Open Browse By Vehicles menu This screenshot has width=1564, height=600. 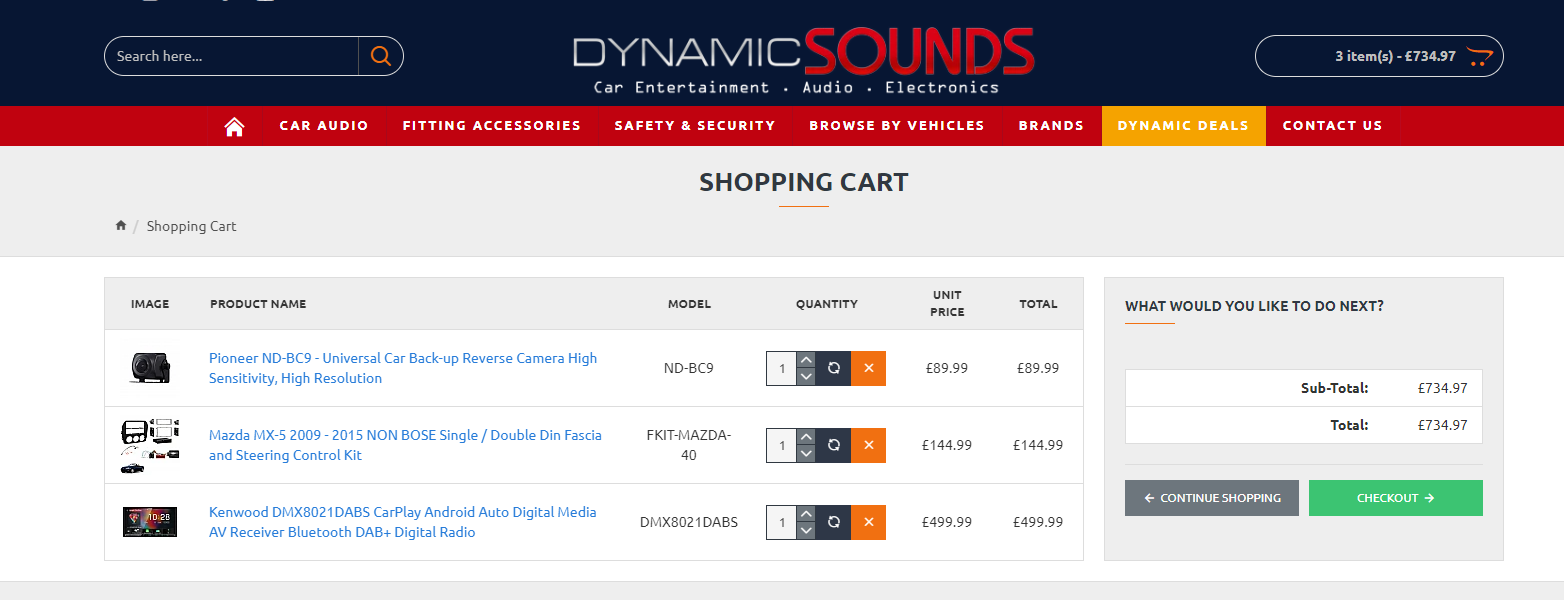[x=897, y=126]
